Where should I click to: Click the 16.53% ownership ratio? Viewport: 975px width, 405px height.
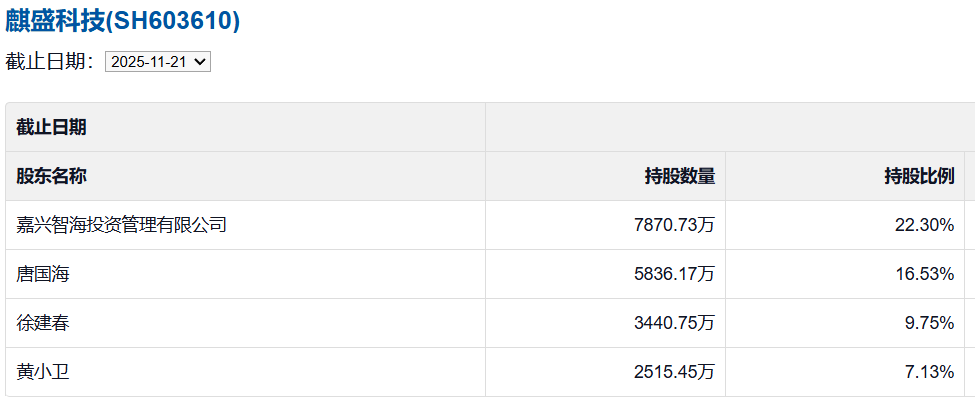click(924, 274)
